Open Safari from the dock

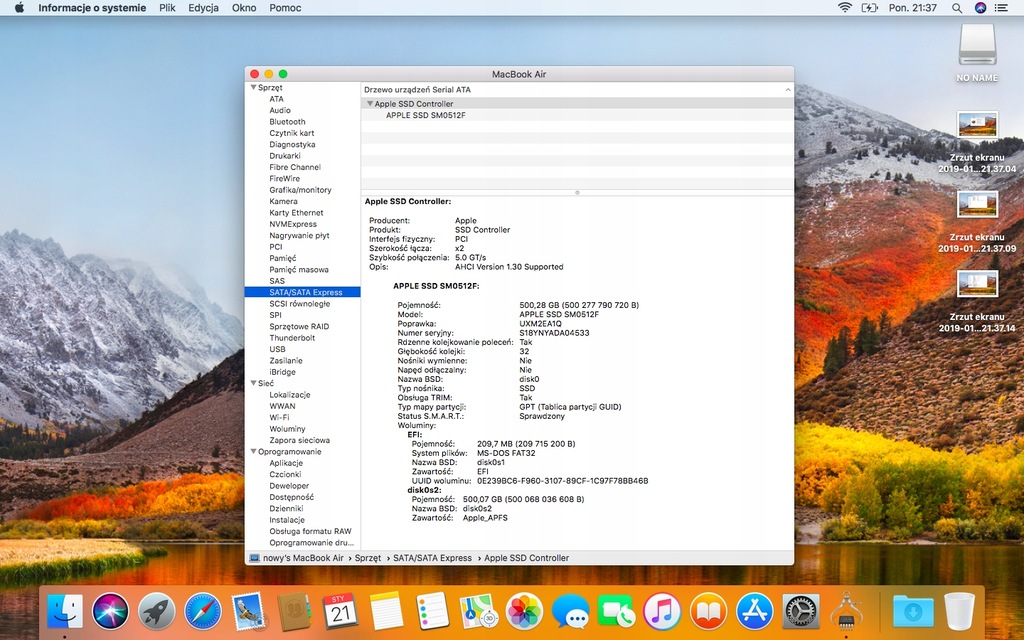[202, 611]
